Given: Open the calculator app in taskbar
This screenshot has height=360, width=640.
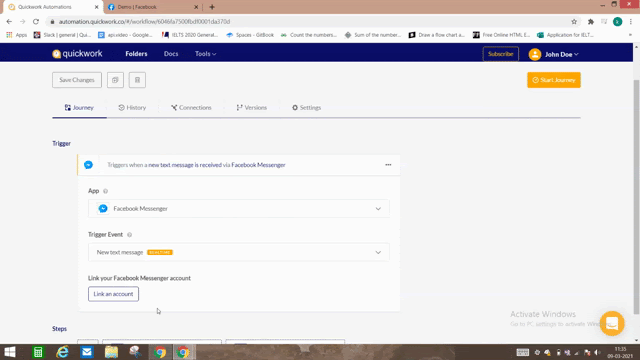Looking at the screenshot, I should [x=38, y=352].
